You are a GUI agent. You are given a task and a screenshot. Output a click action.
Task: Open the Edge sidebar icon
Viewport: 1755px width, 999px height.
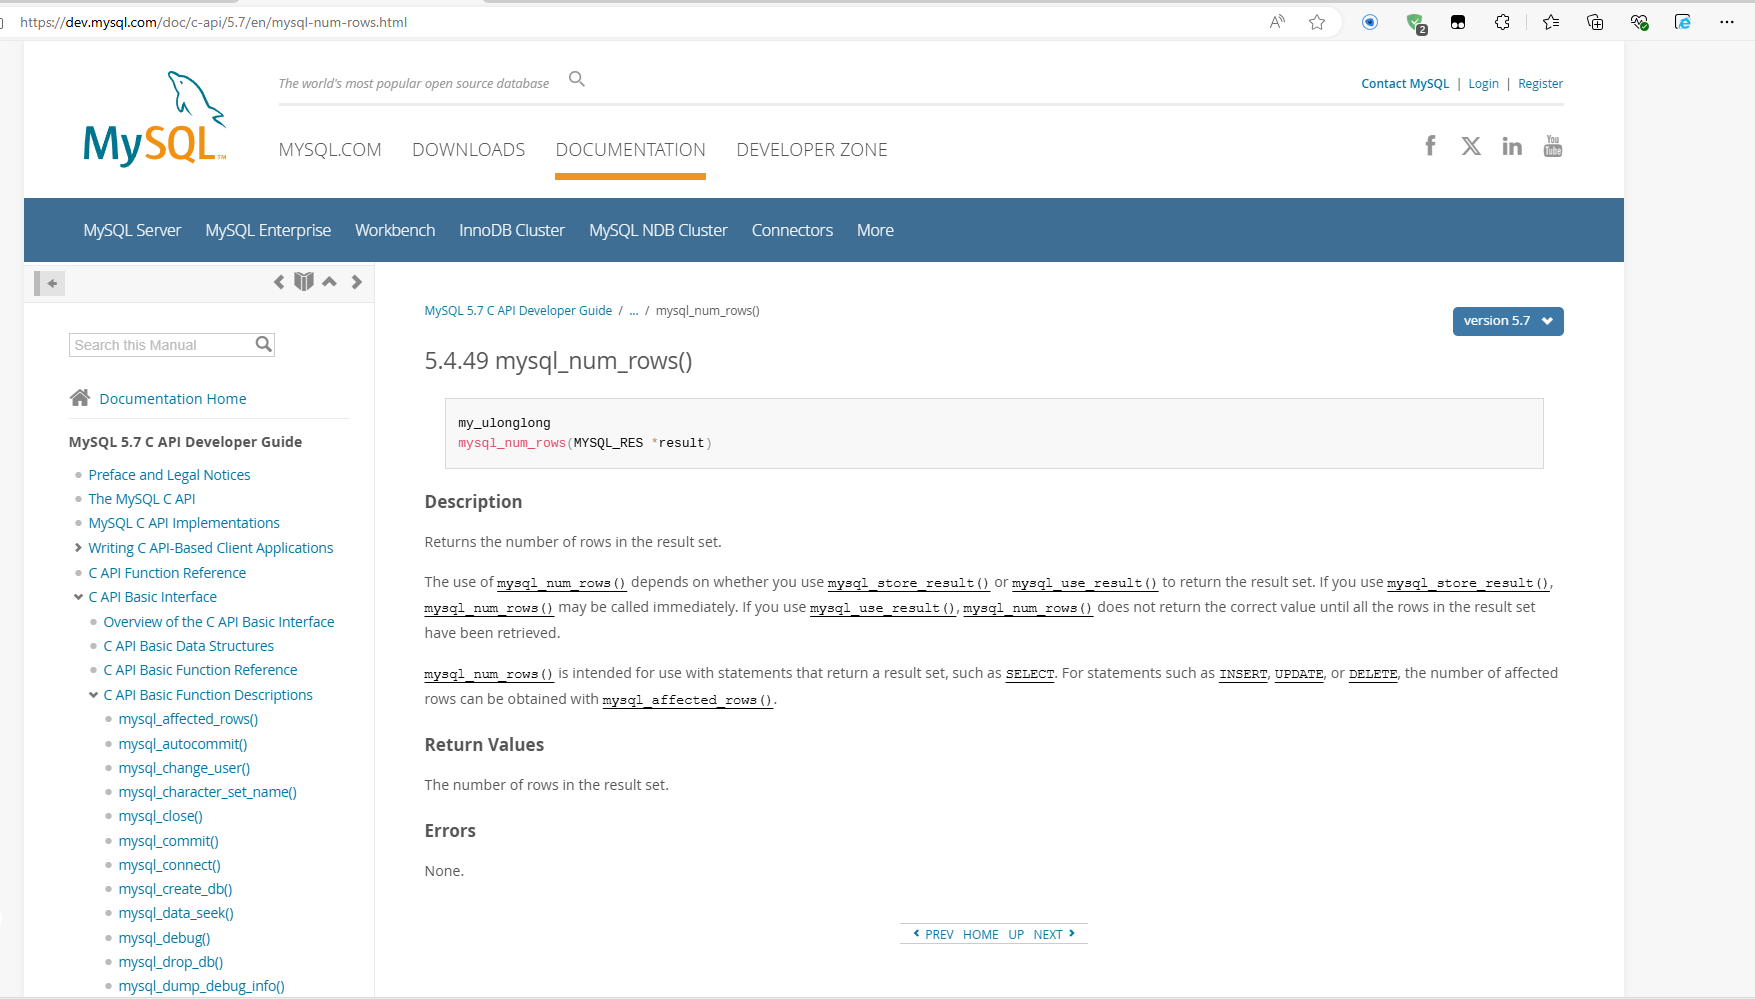click(1683, 22)
